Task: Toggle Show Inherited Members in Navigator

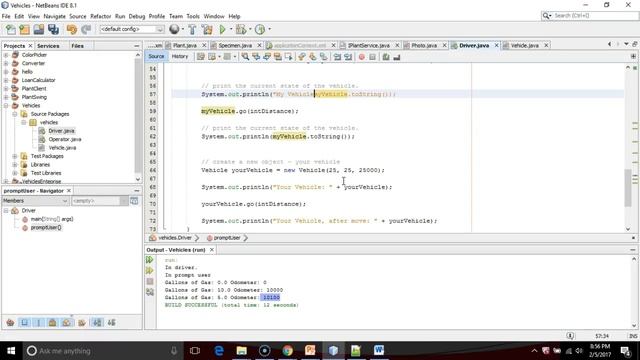Action: [11, 323]
